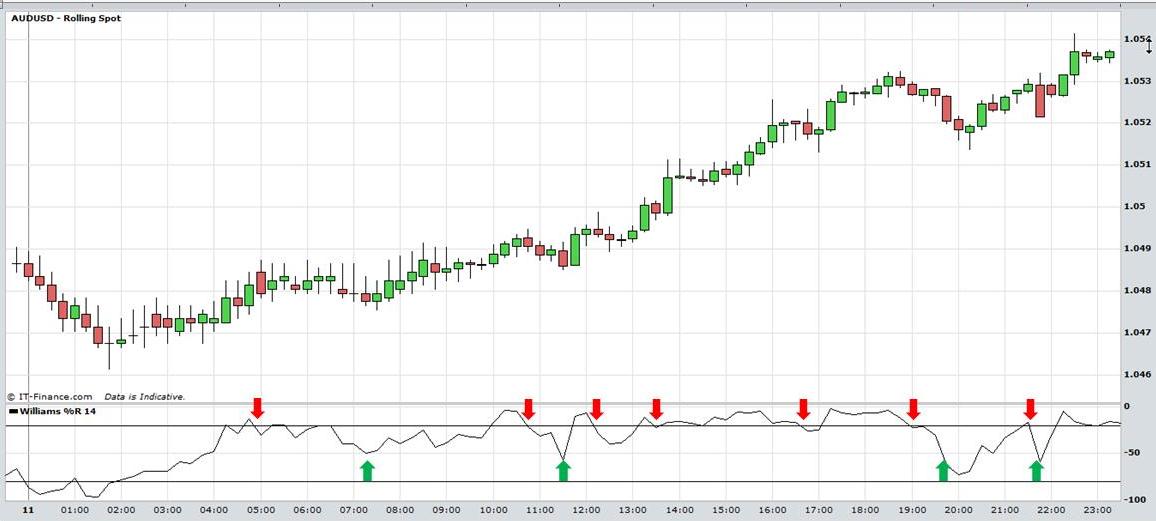Click the 18:00 time axis label
Image resolution: width=1156 pixels, height=521 pixels.
(865, 510)
